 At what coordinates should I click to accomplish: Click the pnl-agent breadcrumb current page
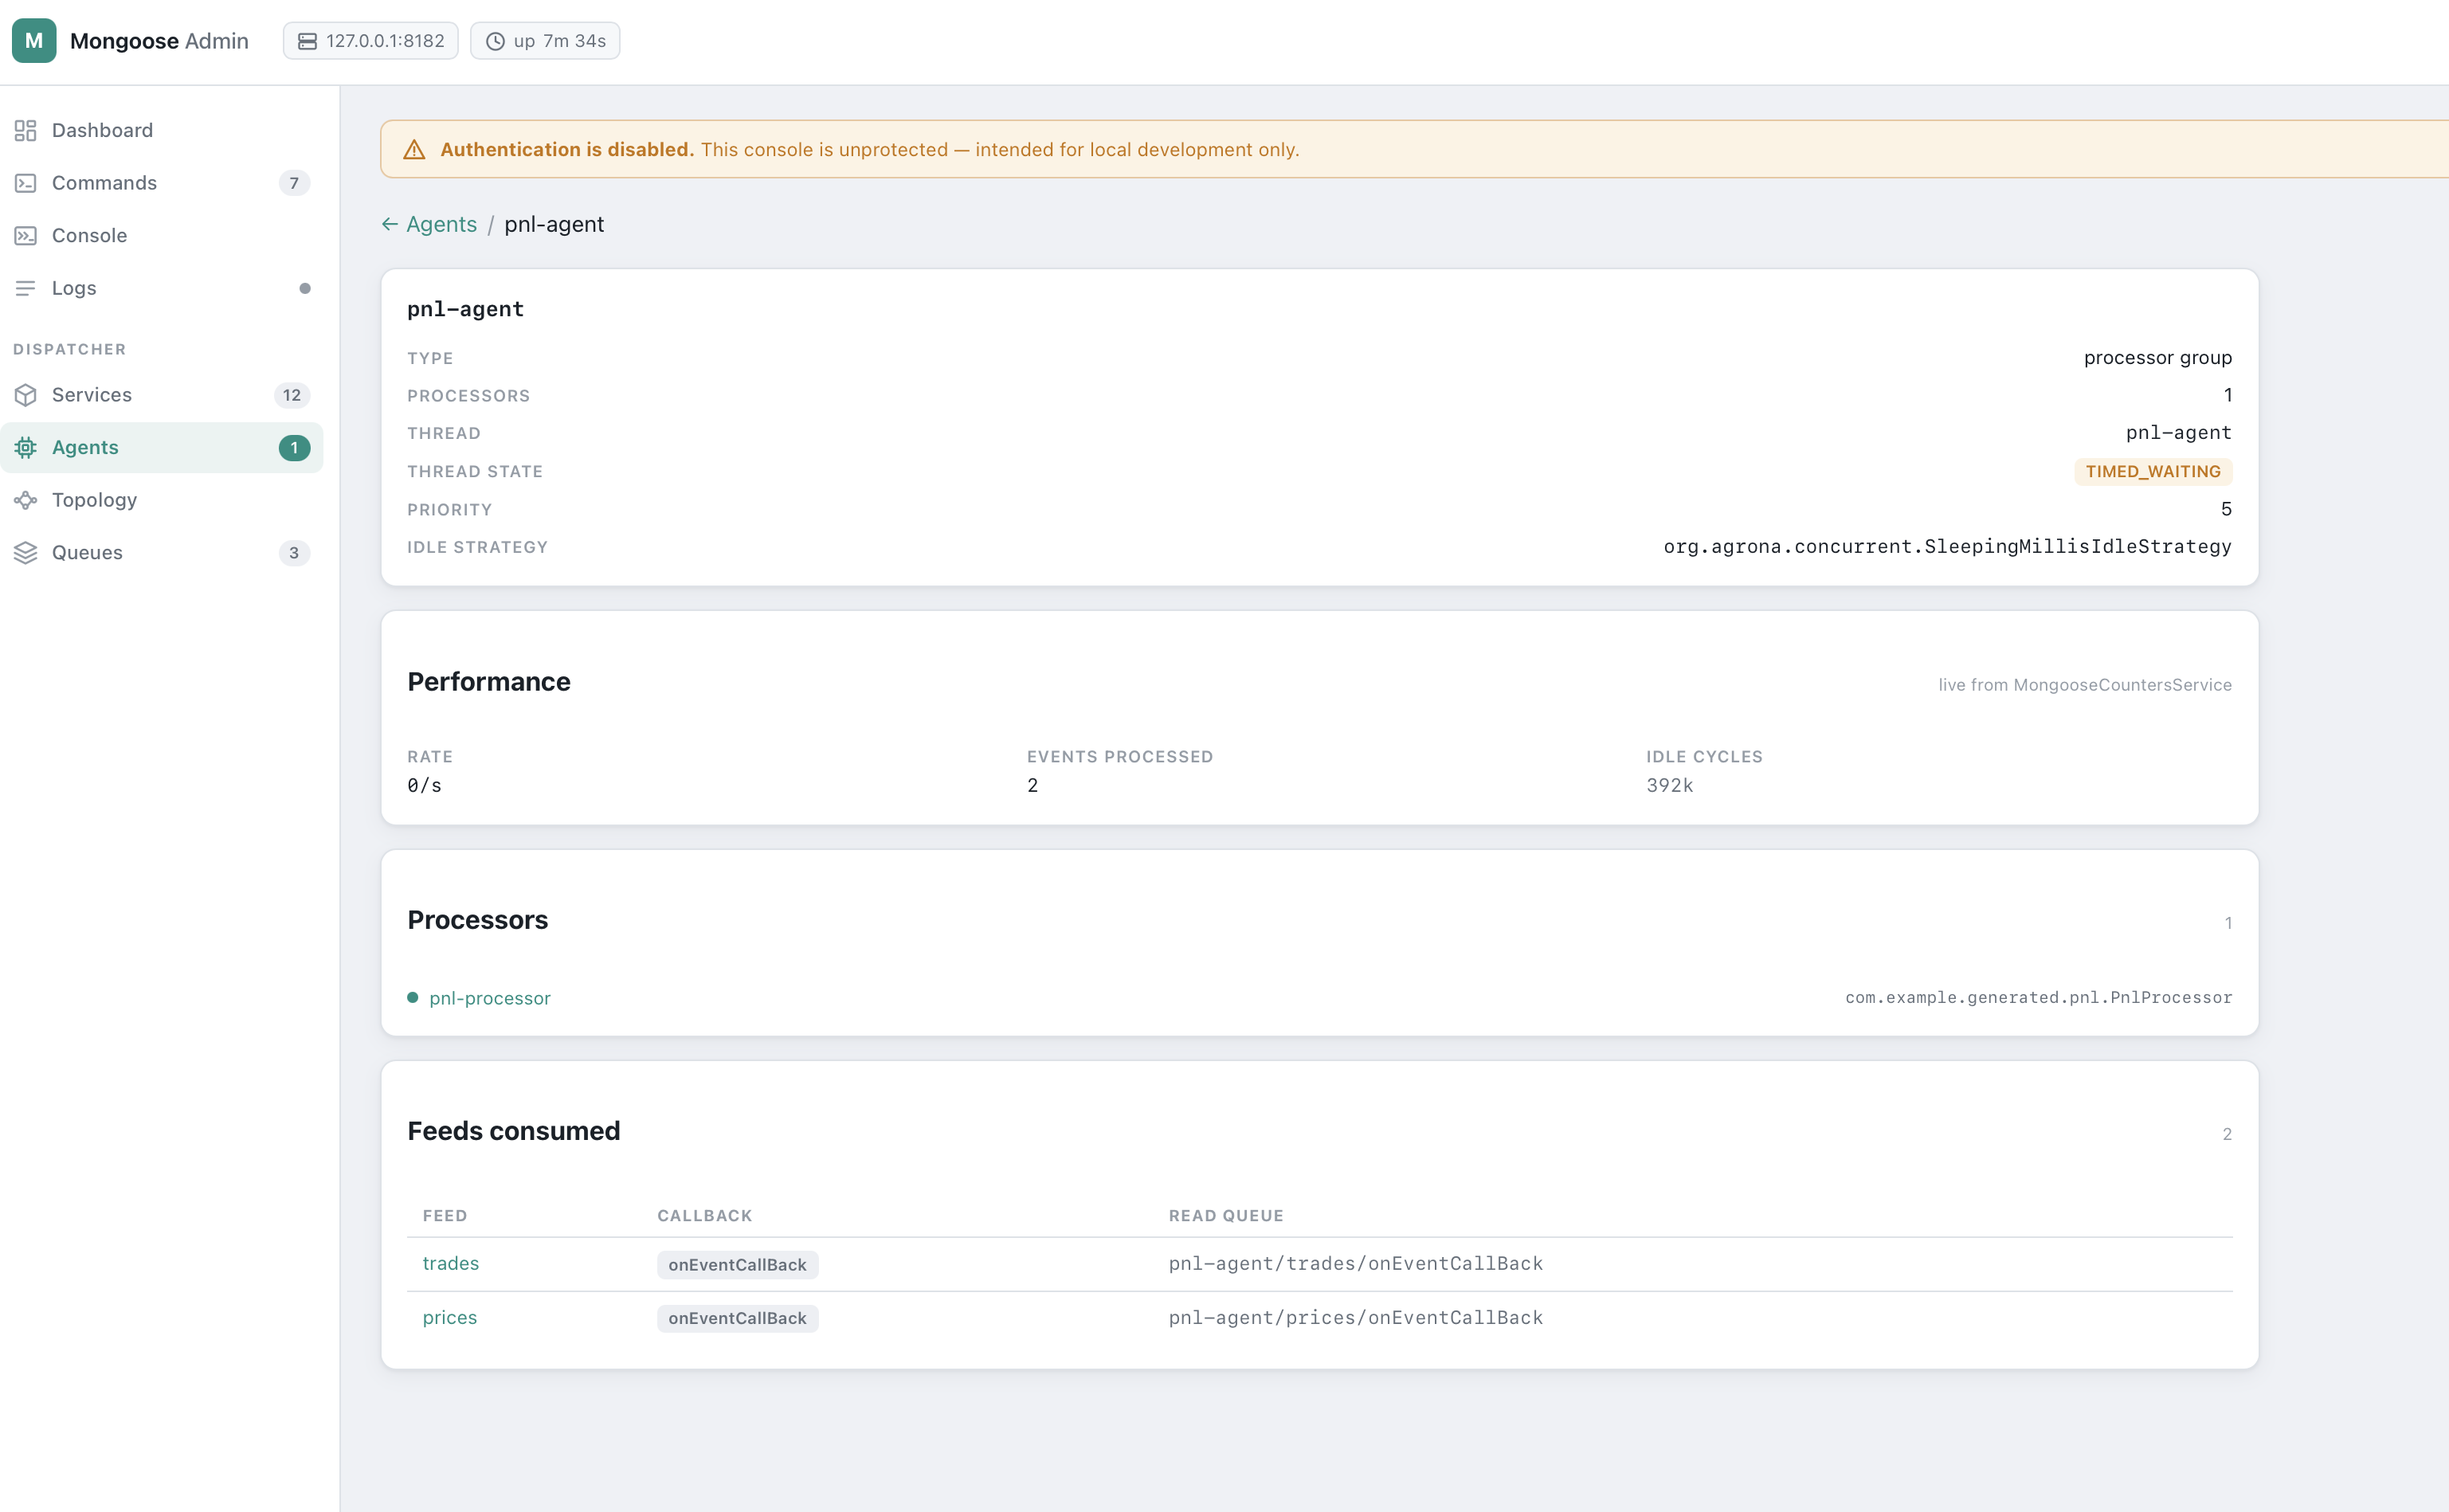pos(554,224)
